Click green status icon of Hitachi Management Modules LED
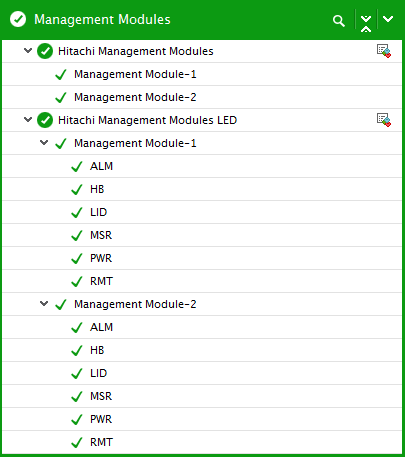Viewport: 405px width, 457px height. click(45, 120)
